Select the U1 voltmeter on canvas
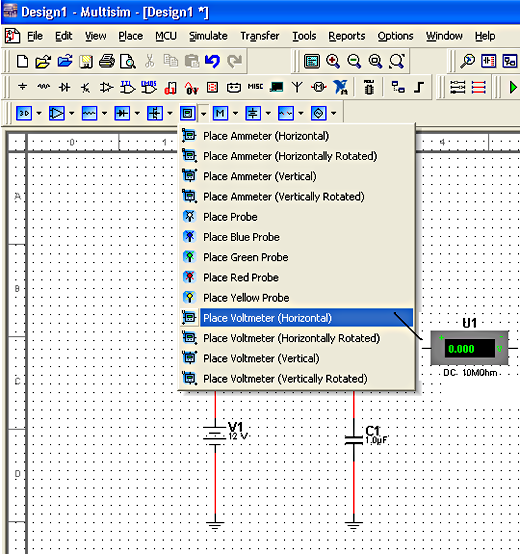 [469, 348]
